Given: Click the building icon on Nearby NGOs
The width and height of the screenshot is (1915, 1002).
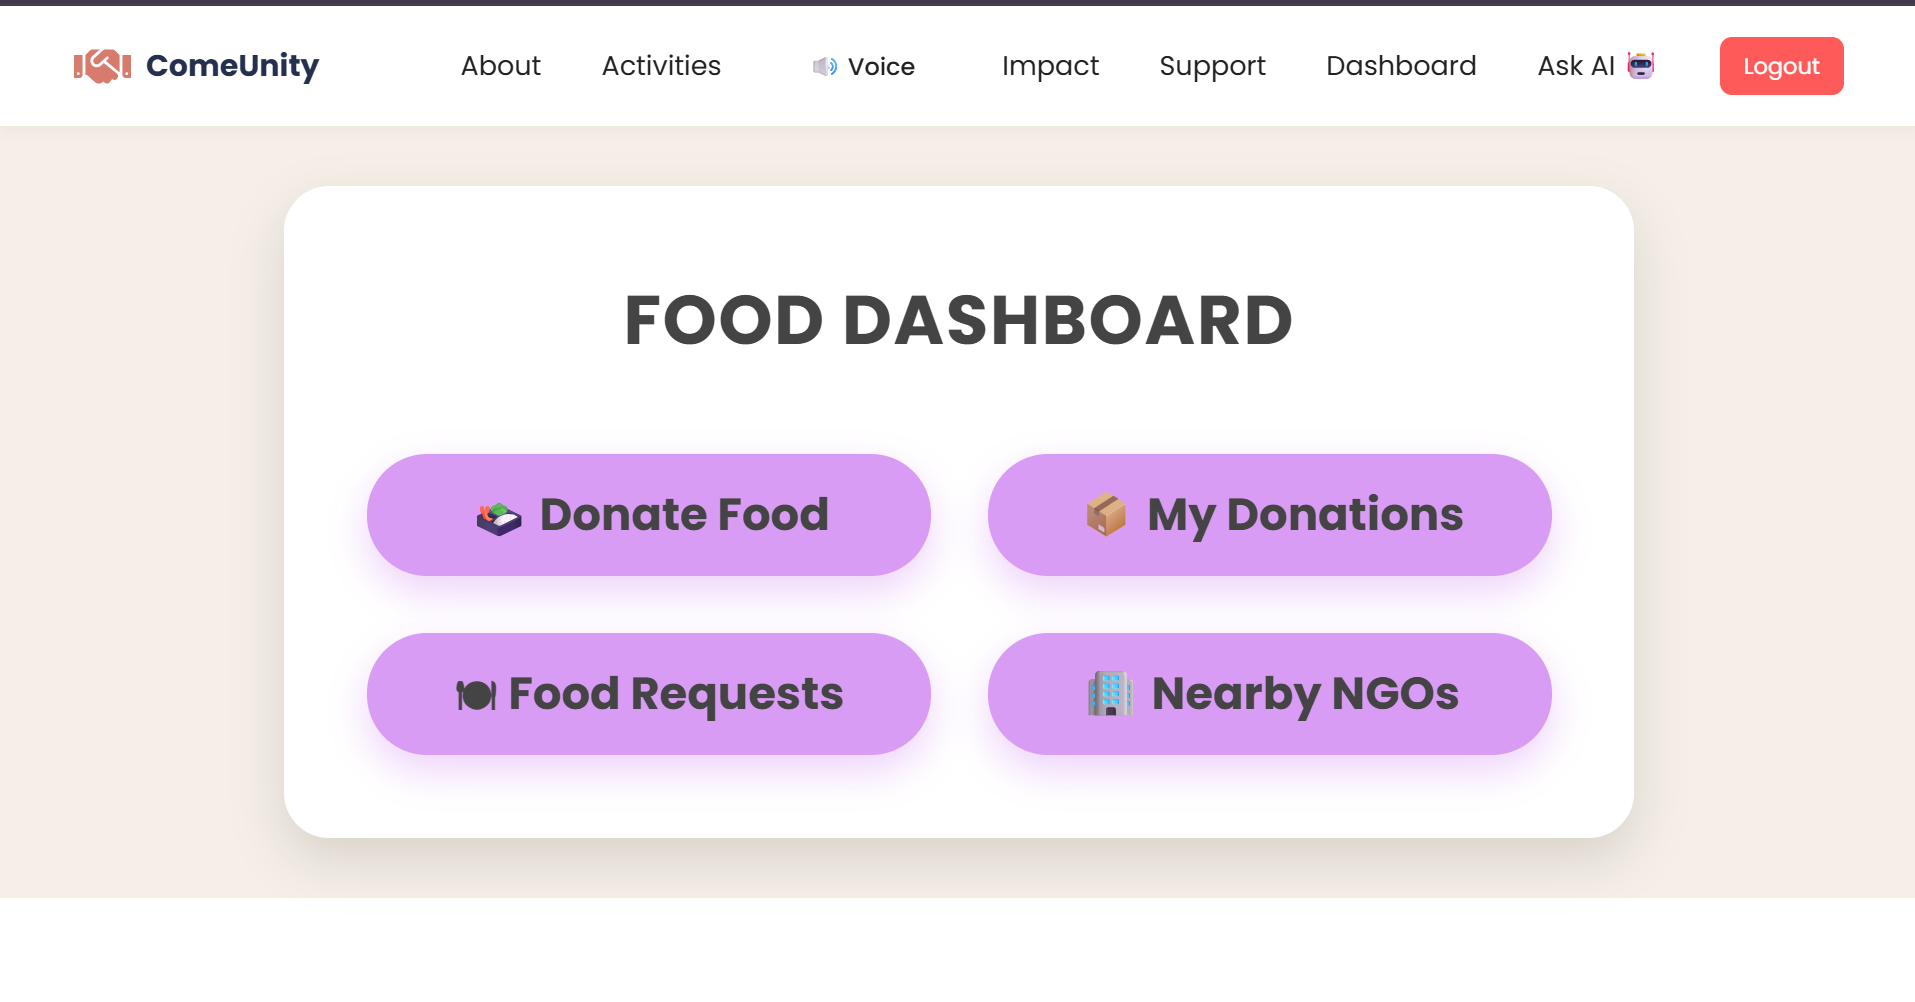Looking at the screenshot, I should pyautogui.click(x=1111, y=694).
